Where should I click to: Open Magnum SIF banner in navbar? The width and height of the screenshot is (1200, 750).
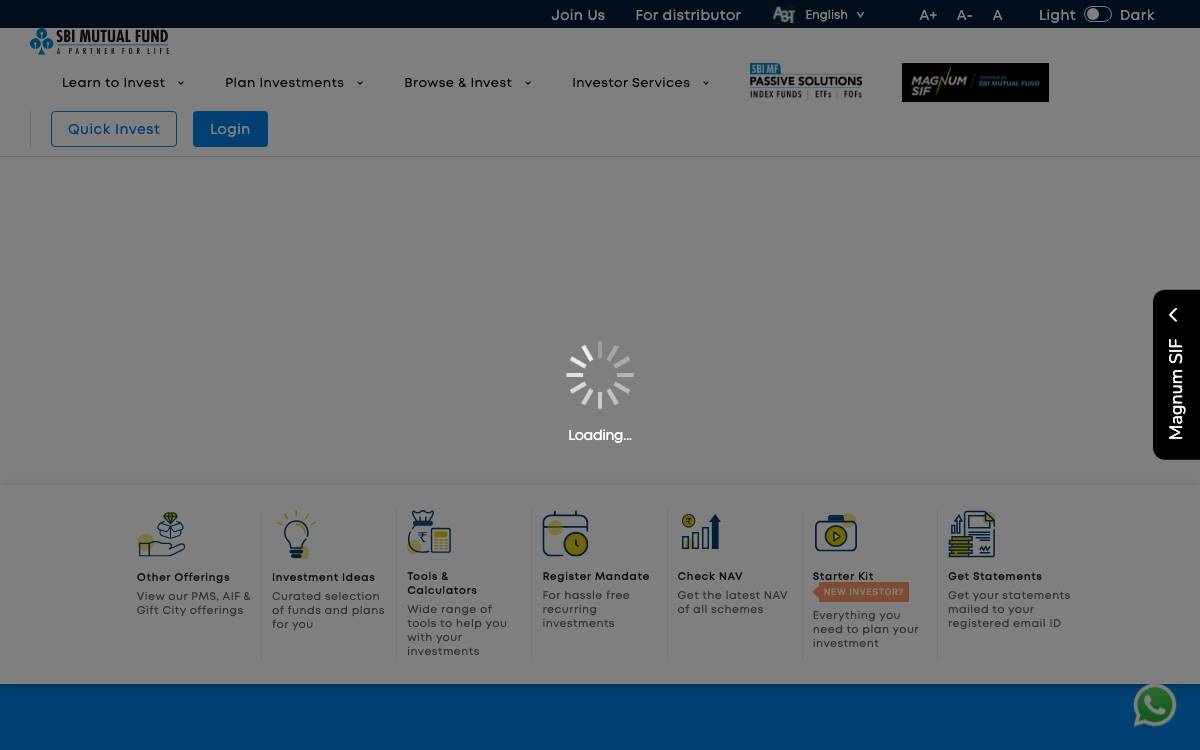(x=975, y=82)
